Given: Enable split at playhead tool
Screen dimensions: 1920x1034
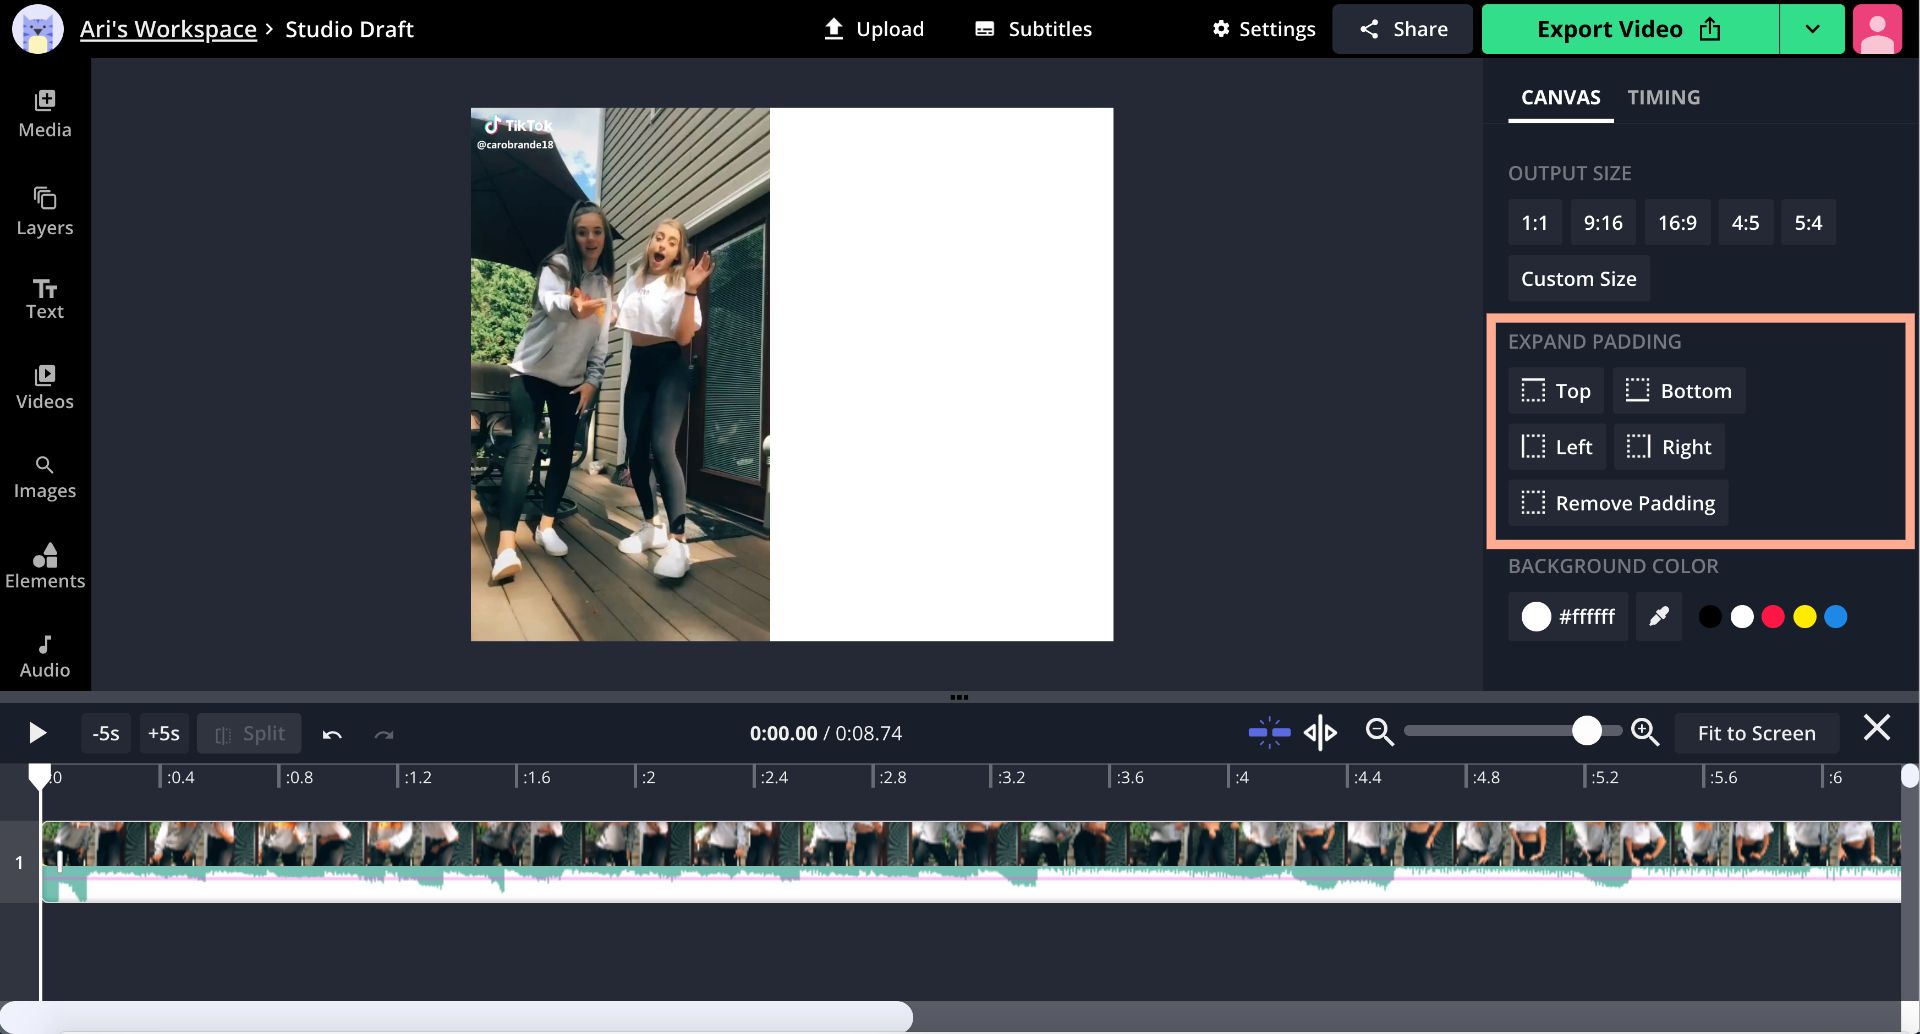Looking at the screenshot, I should click(1320, 732).
